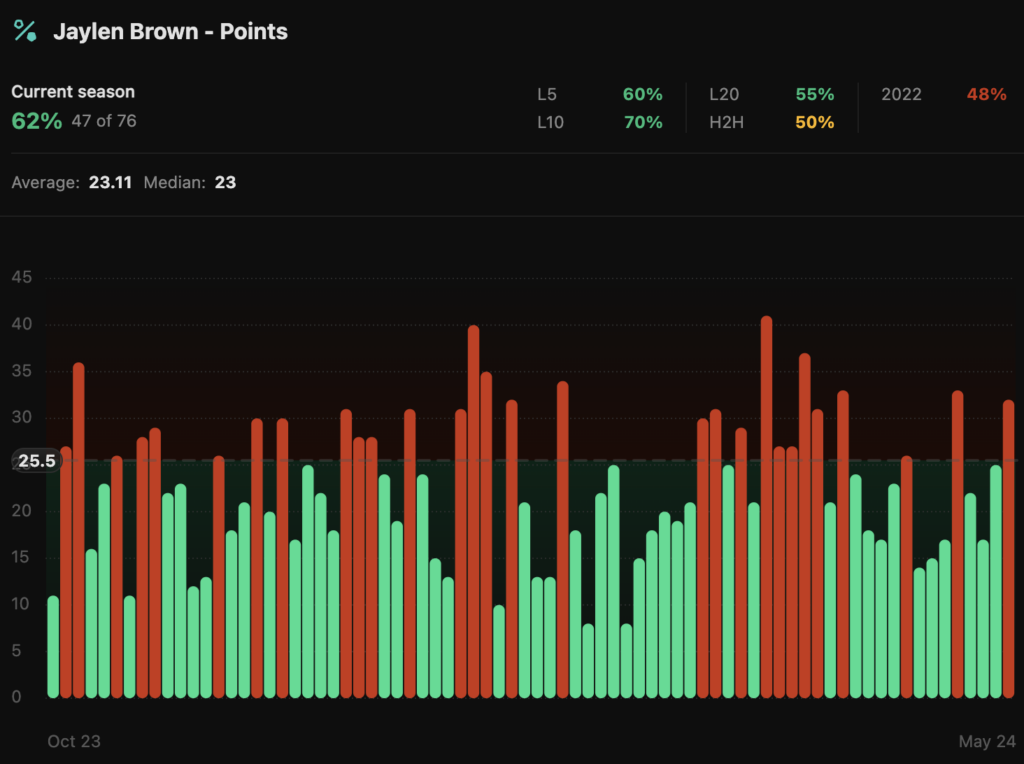
Task: Click the 60% value for L5
Action: [x=643, y=95]
